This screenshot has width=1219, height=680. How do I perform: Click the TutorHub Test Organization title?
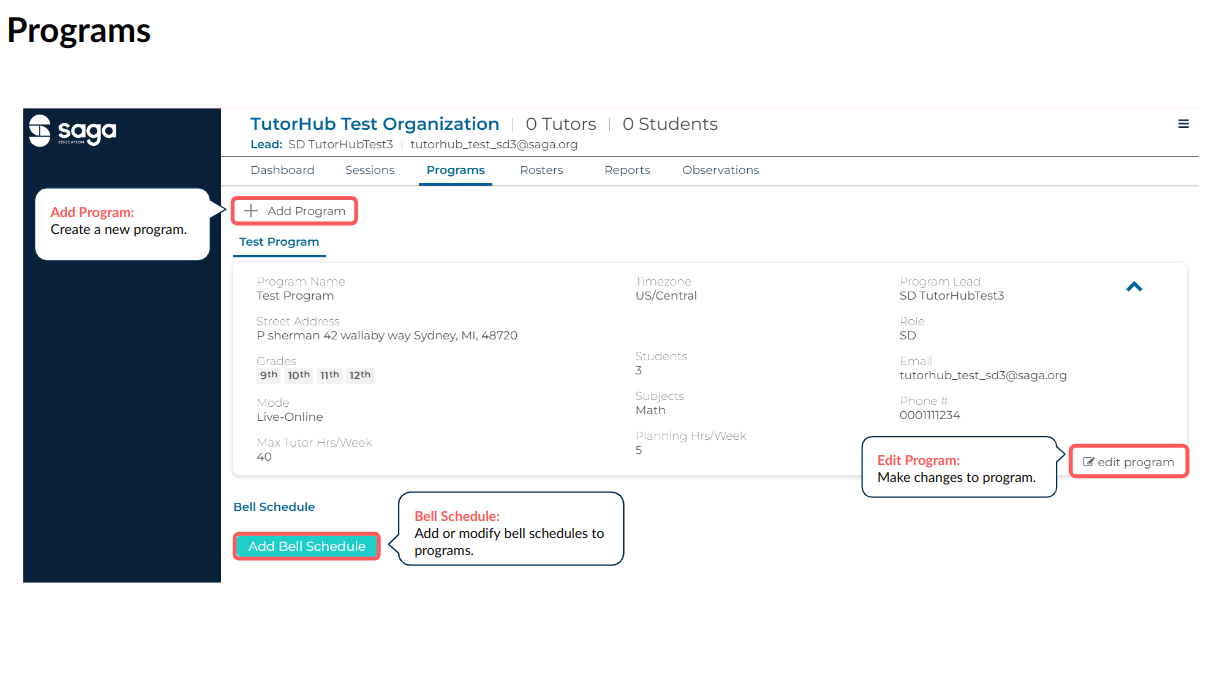(x=374, y=124)
